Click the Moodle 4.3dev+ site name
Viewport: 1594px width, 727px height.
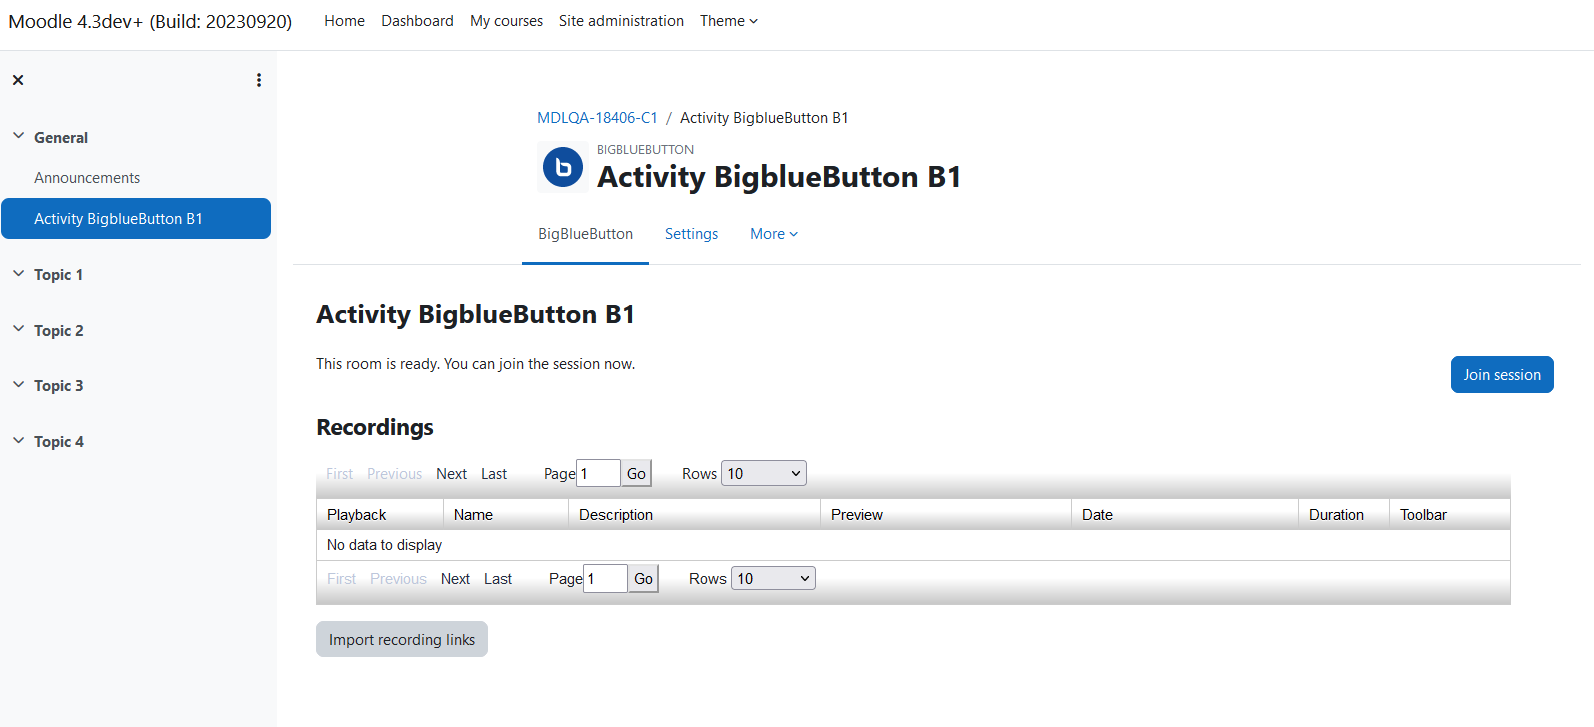point(150,21)
